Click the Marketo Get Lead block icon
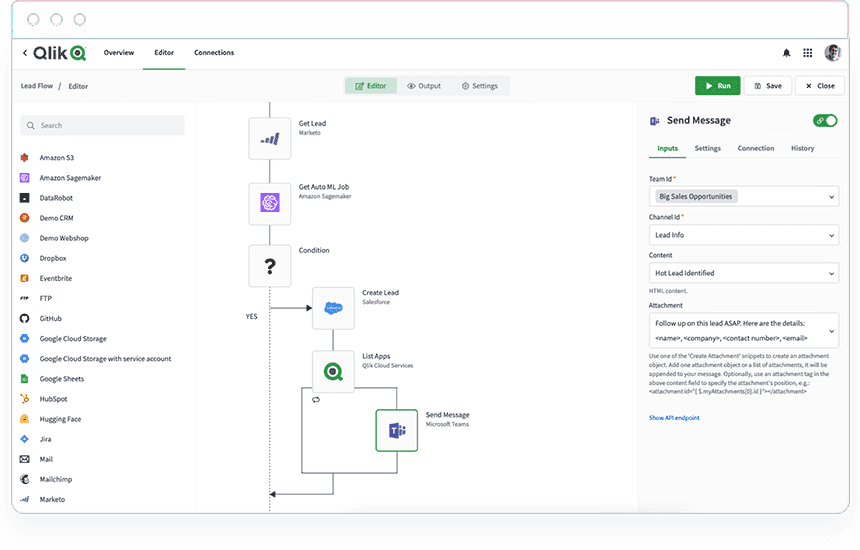This screenshot has height=550, width=860. (269, 139)
